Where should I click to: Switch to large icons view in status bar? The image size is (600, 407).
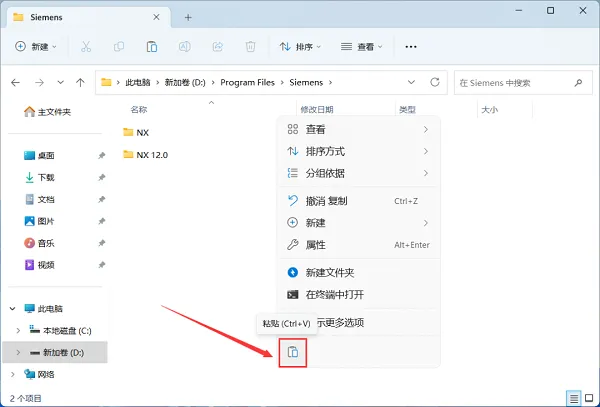590,399
